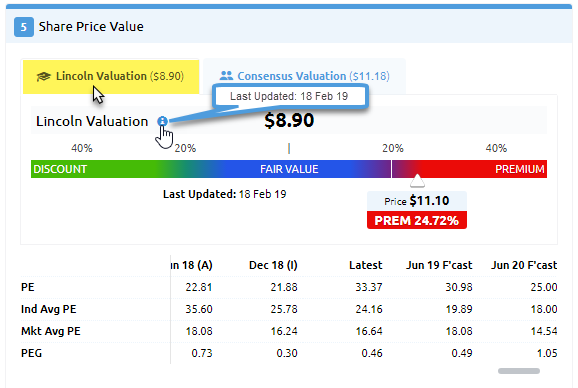Click the red PREMIUM zone of the bar
The image size is (578, 388).
tap(479, 169)
